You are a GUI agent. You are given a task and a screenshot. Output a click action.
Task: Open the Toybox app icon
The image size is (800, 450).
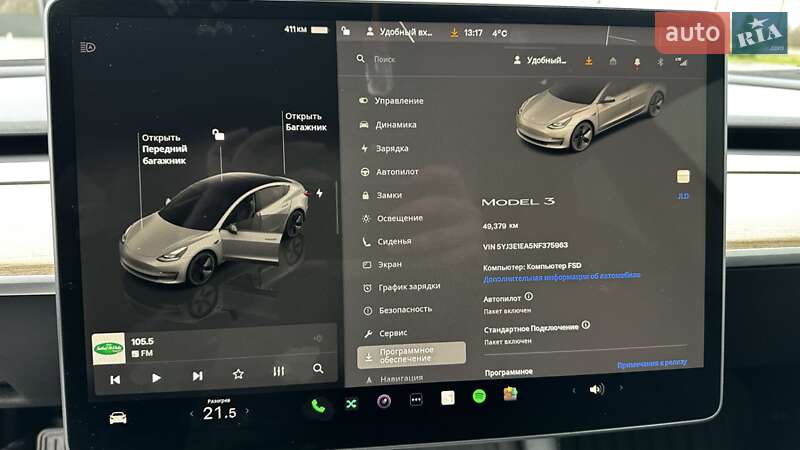pos(510,394)
